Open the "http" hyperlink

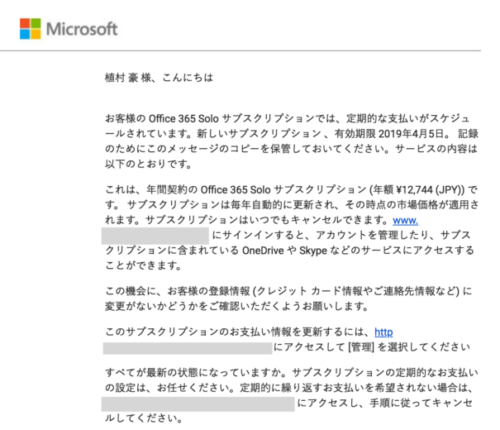click(383, 332)
